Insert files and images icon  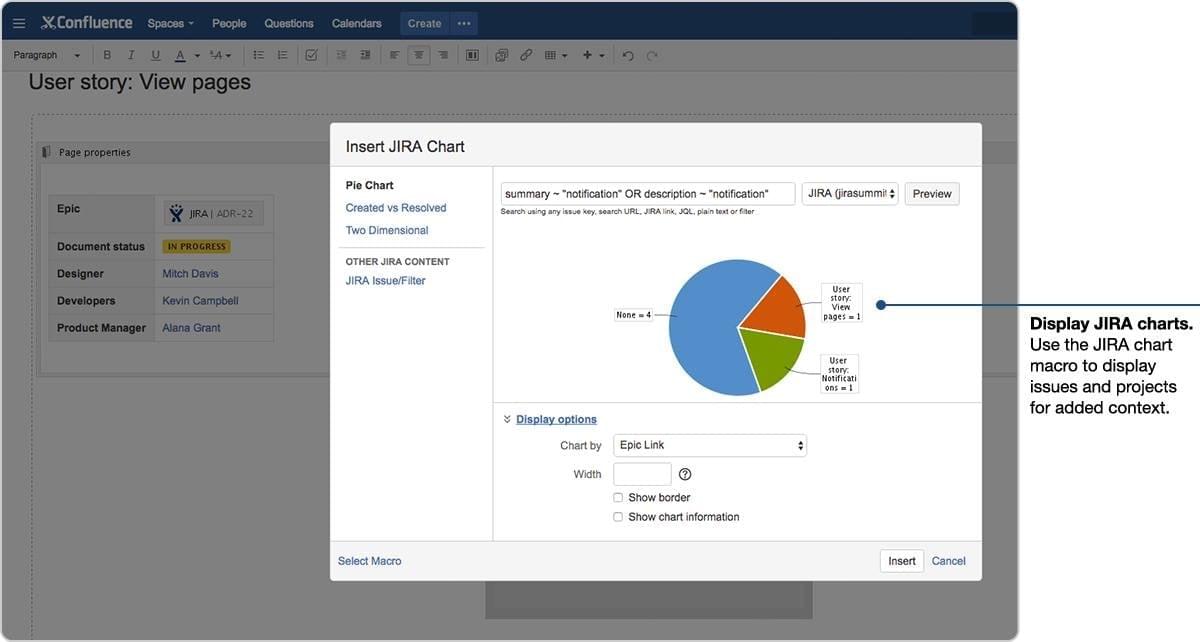tap(502, 55)
